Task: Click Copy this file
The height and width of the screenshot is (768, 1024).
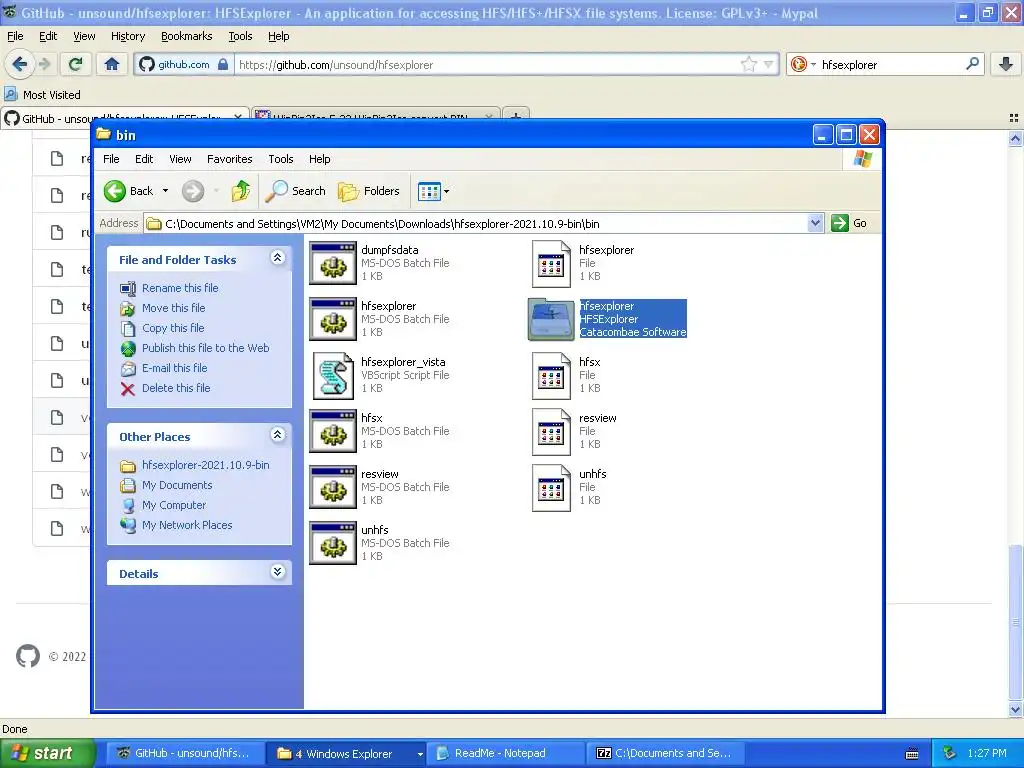Action: [x=173, y=328]
